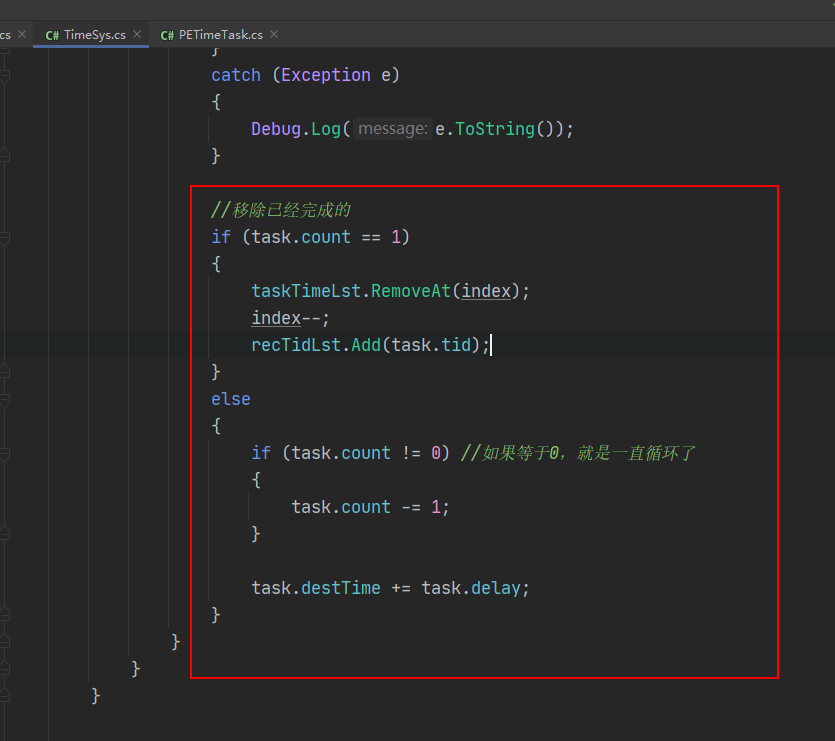The width and height of the screenshot is (835, 741).
Task: Collapse fold marker beside 'if (task.count == 1)'
Action: (x=5, y=238)
